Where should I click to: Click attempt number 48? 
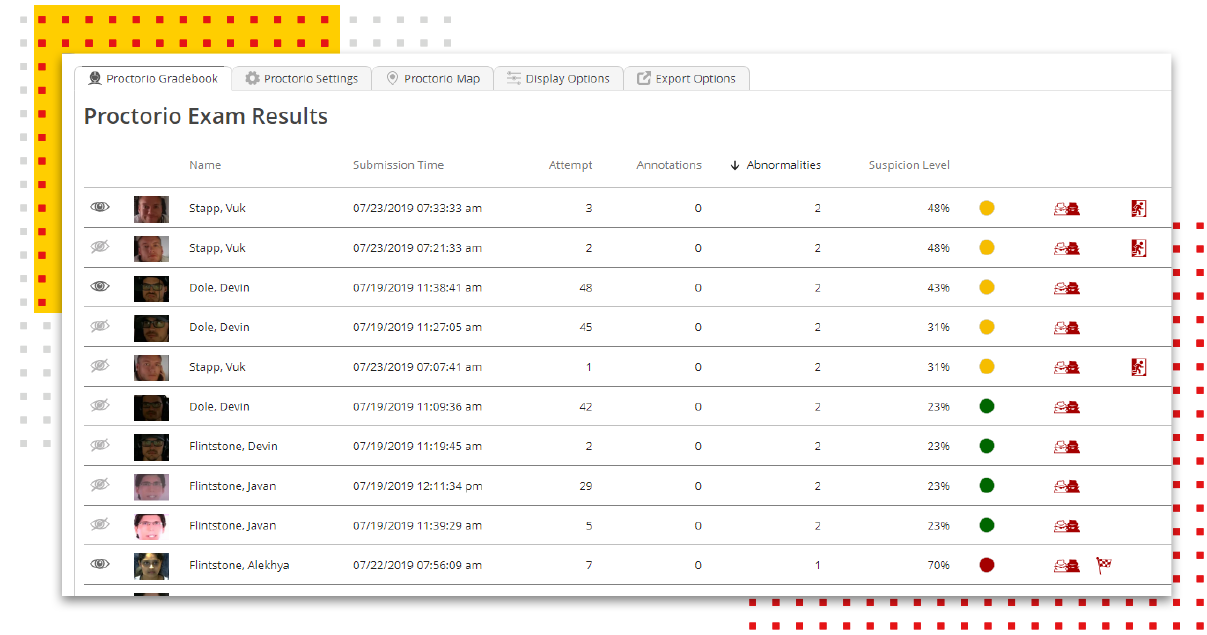tap(585, 287)
